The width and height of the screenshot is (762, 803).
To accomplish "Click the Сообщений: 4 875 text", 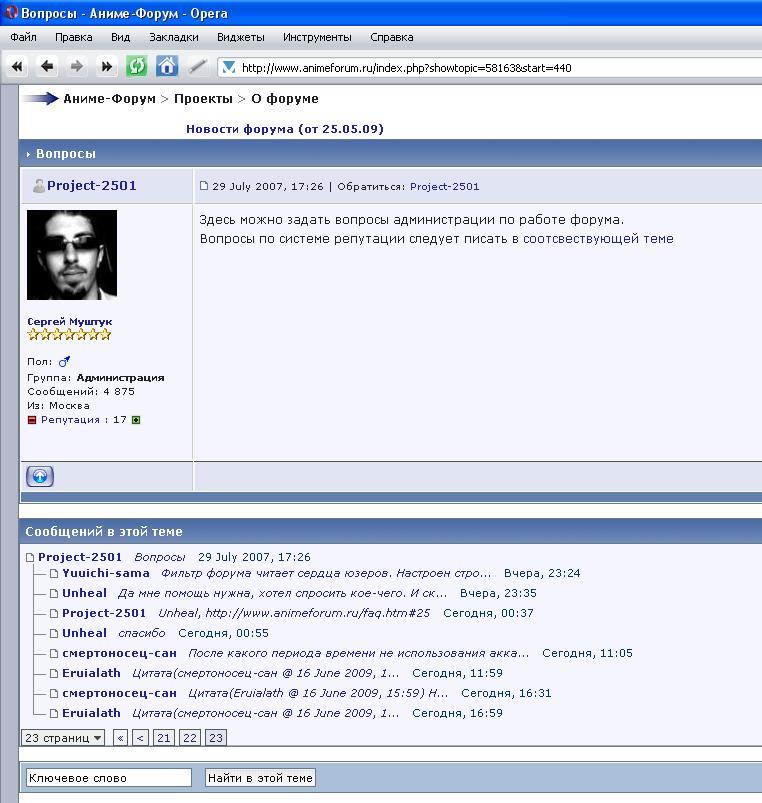I will click(x=81, y=392).
